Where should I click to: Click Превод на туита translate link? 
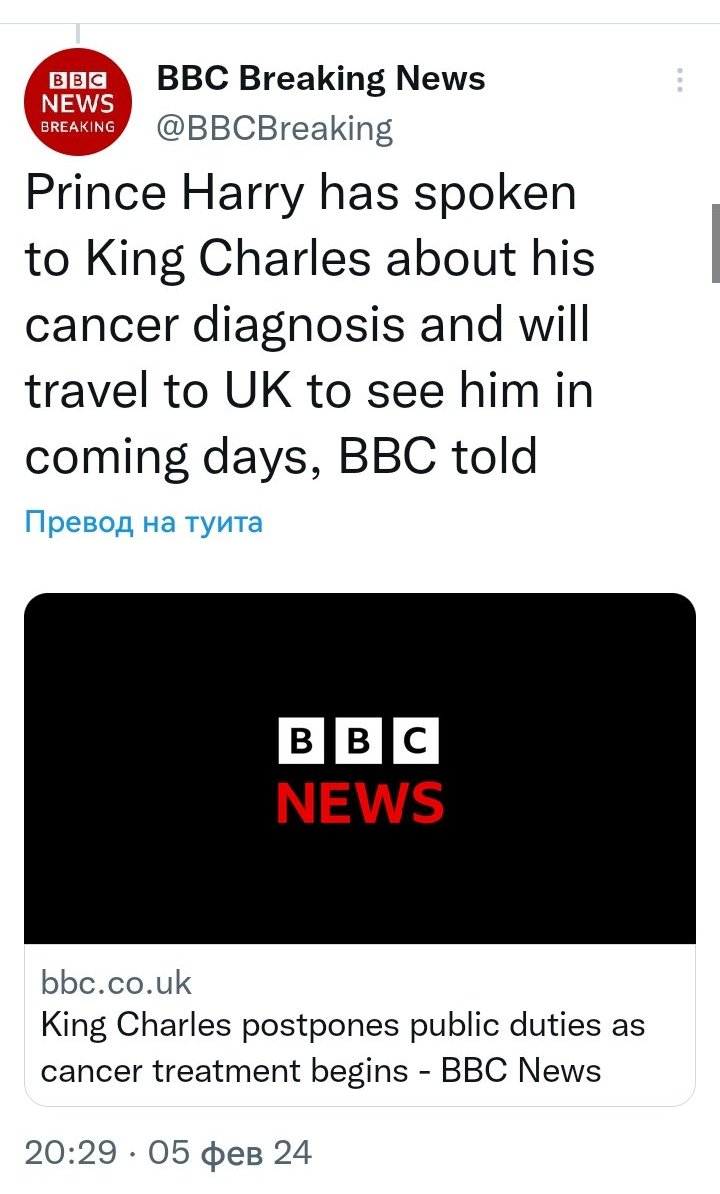pos(143,522)
